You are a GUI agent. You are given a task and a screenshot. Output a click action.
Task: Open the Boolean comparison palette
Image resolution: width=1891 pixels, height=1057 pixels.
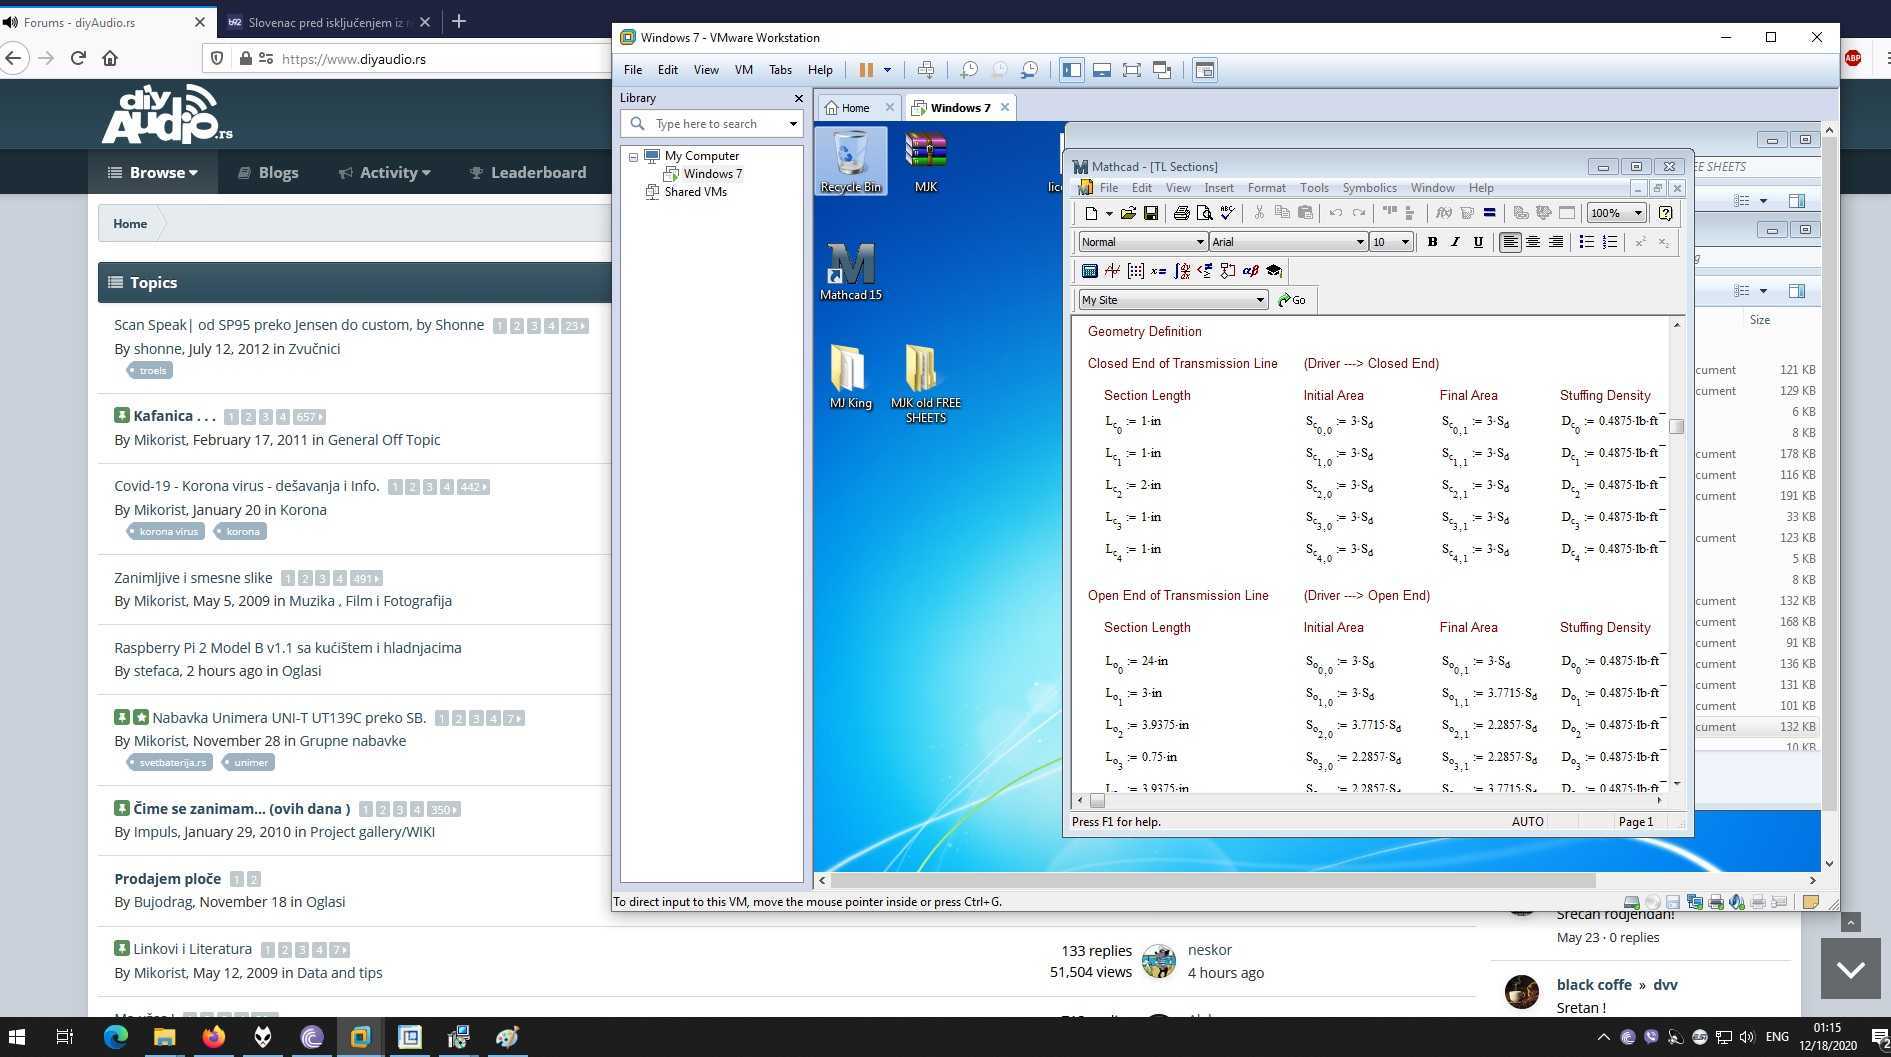1204,271
